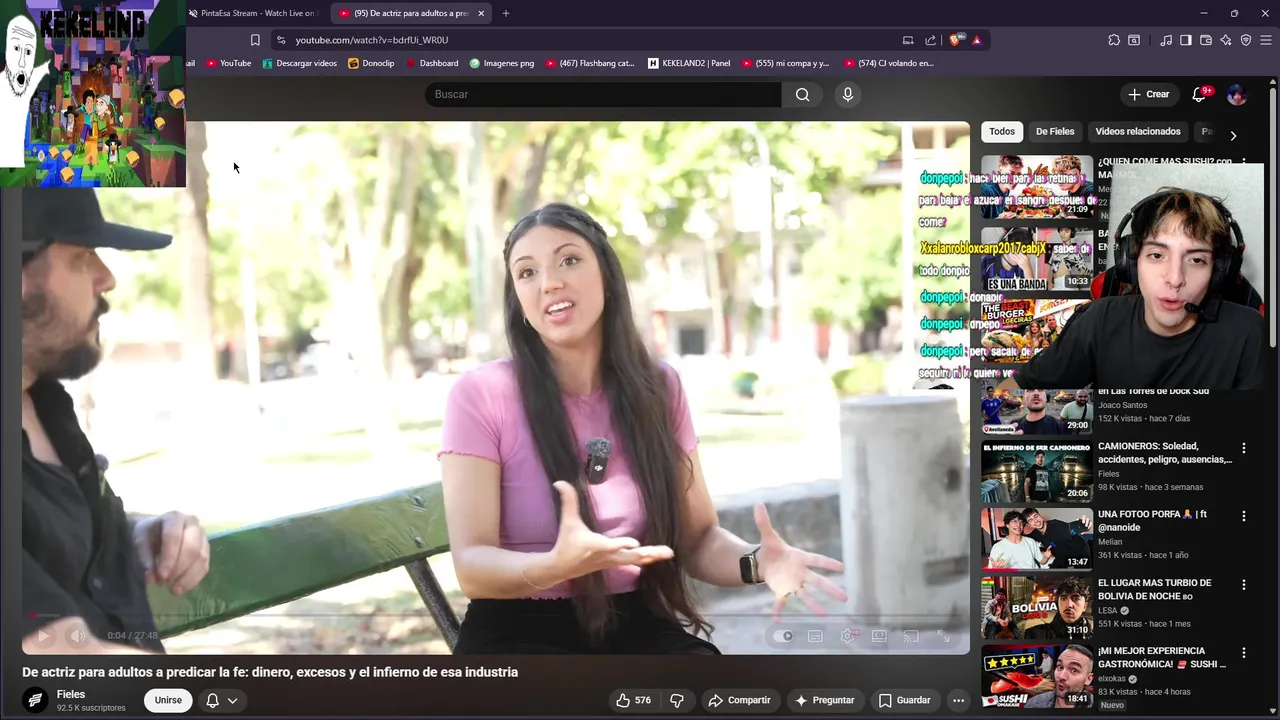The height and width of the screenshot is (720, 1280).
Task: Open Brave VPN shield icon
Action: pos(1246,40)
